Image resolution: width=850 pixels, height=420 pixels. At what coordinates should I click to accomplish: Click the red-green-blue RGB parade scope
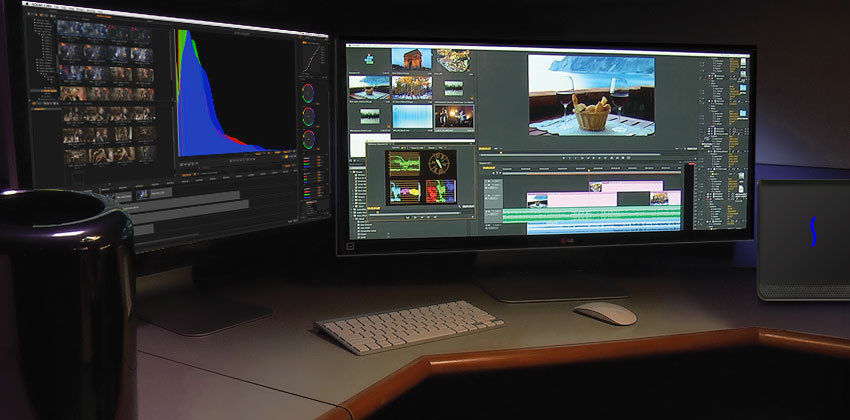coord(439,191)
